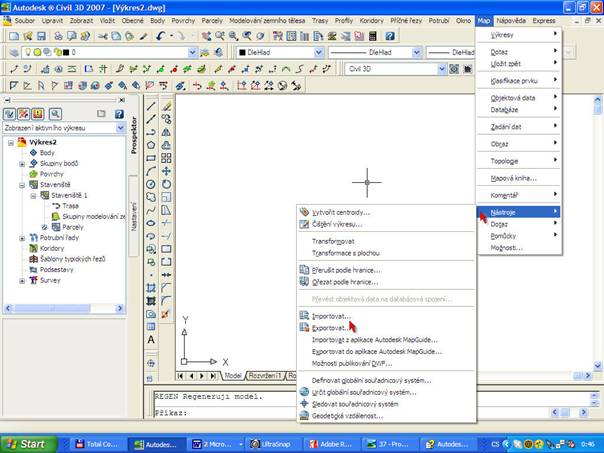Open Zobrazení aktivního výkresu dropdown
This screenshot has height=453, width=604.
[121, 128]
